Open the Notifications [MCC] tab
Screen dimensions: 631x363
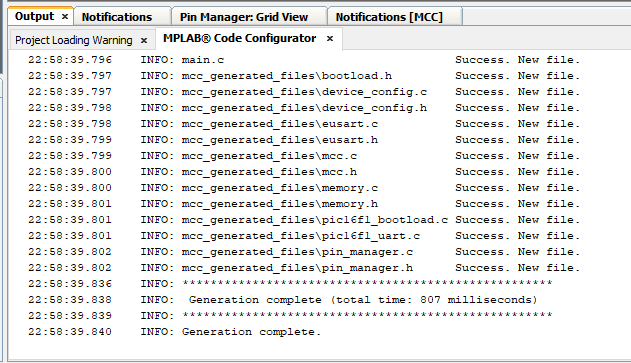tap(389, 17)
